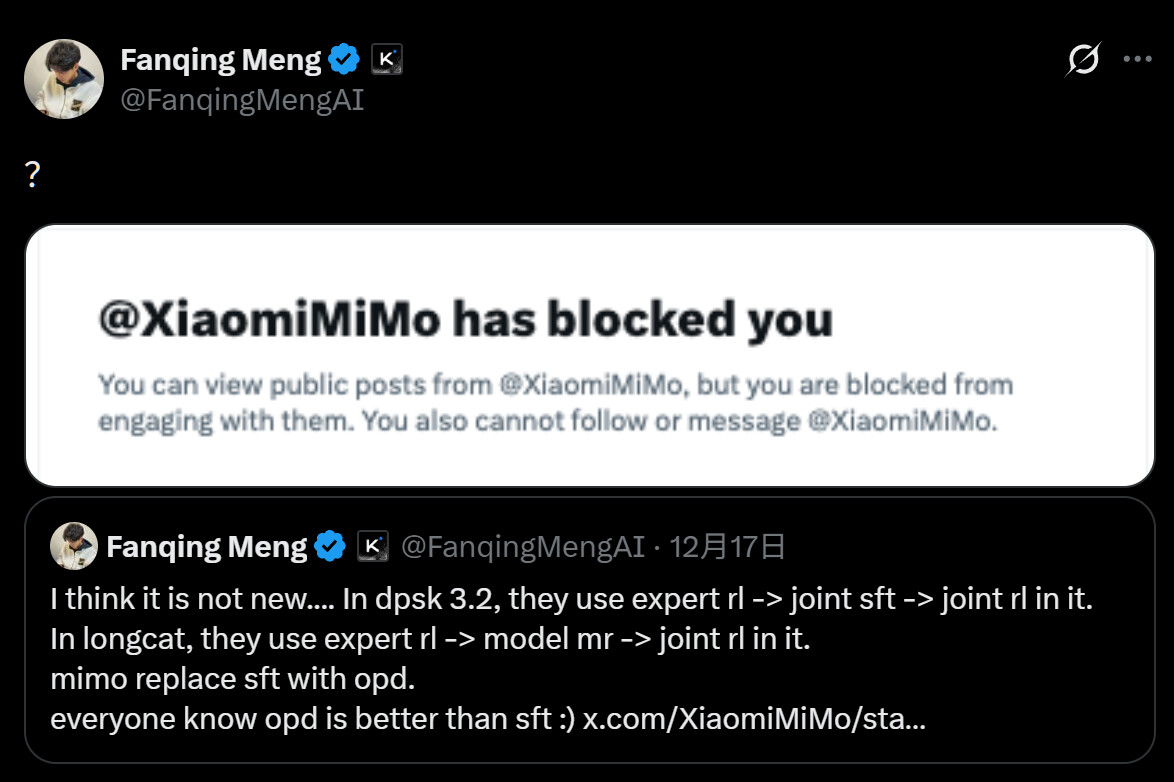Click @FanqingMengAI handle in quoted post
The width and height of the screenshot is (1174, 782).
tap(523, 547)
